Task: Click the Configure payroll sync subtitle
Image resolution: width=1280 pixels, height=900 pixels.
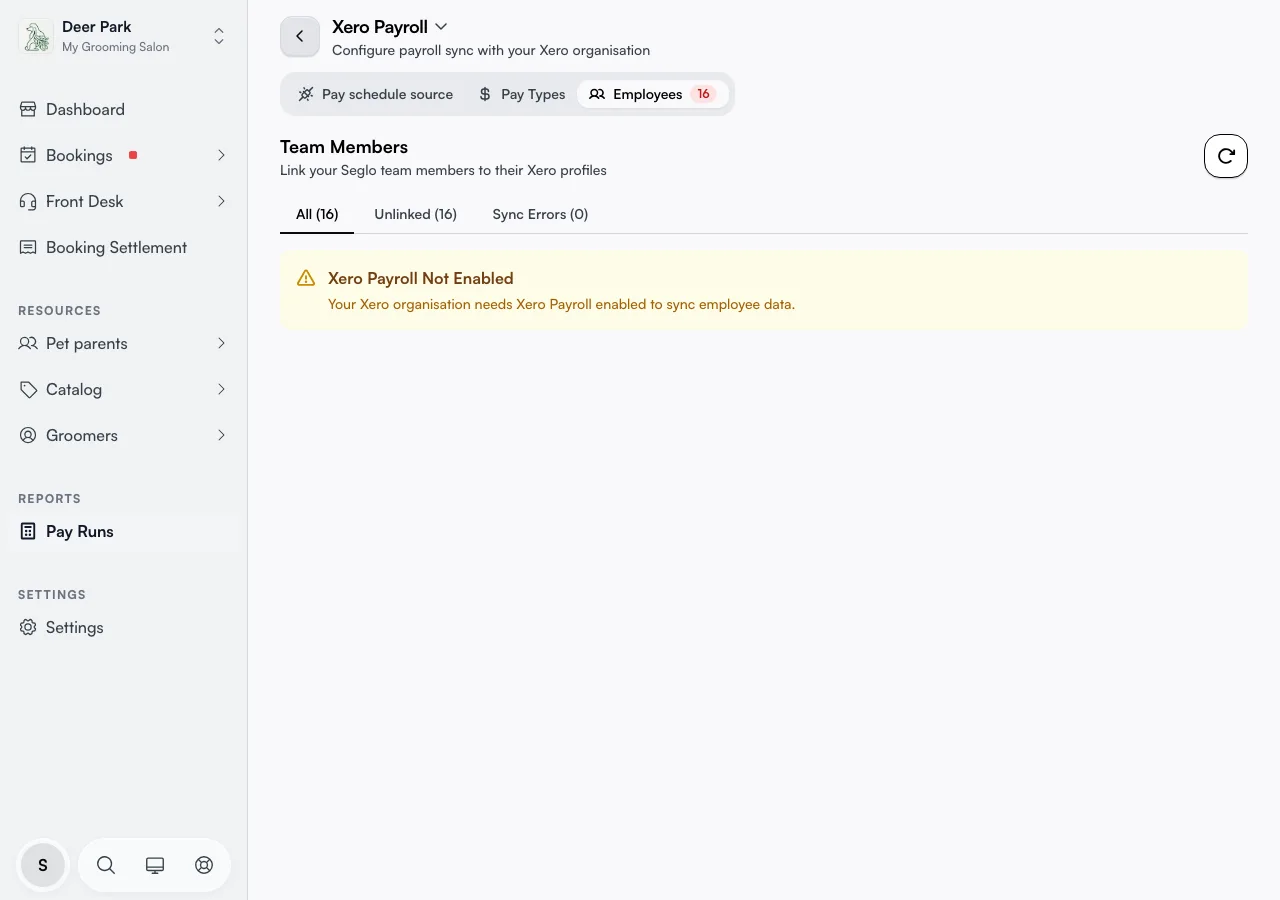Action: pos(491,50)
